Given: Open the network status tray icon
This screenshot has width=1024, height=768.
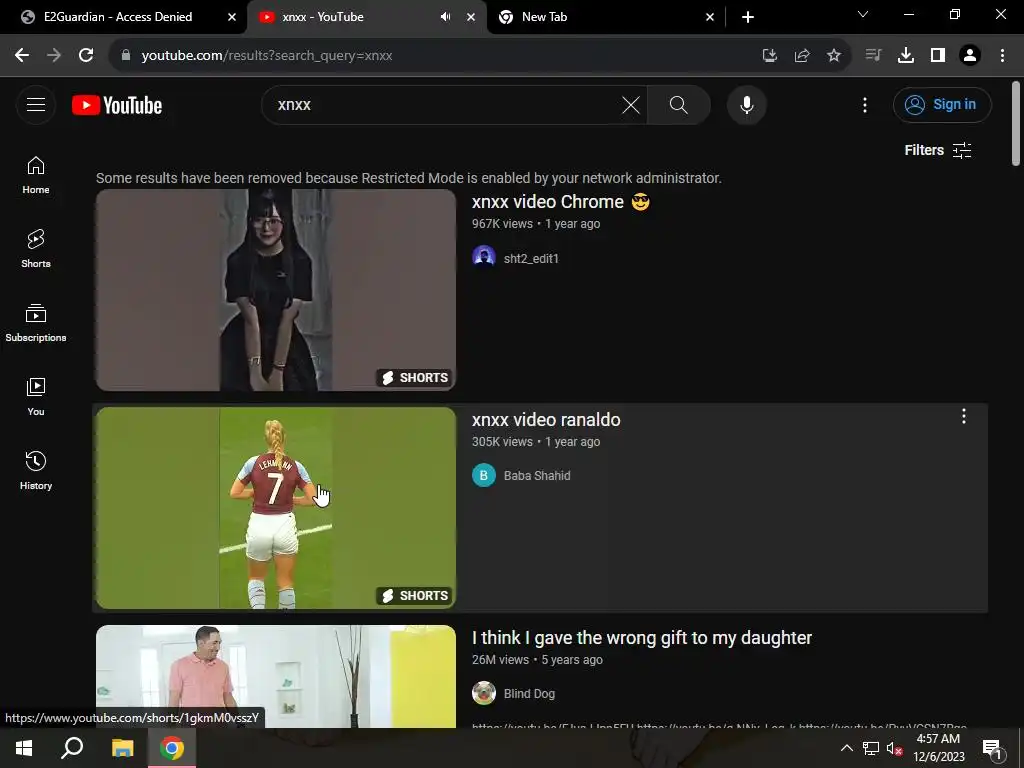Looking at the screenshot, I should pos(871,748).
